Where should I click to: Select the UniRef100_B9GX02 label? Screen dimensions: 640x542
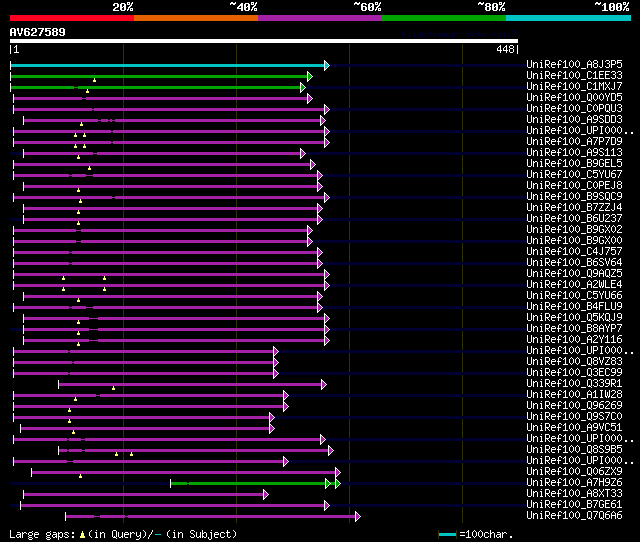point(574,230)
